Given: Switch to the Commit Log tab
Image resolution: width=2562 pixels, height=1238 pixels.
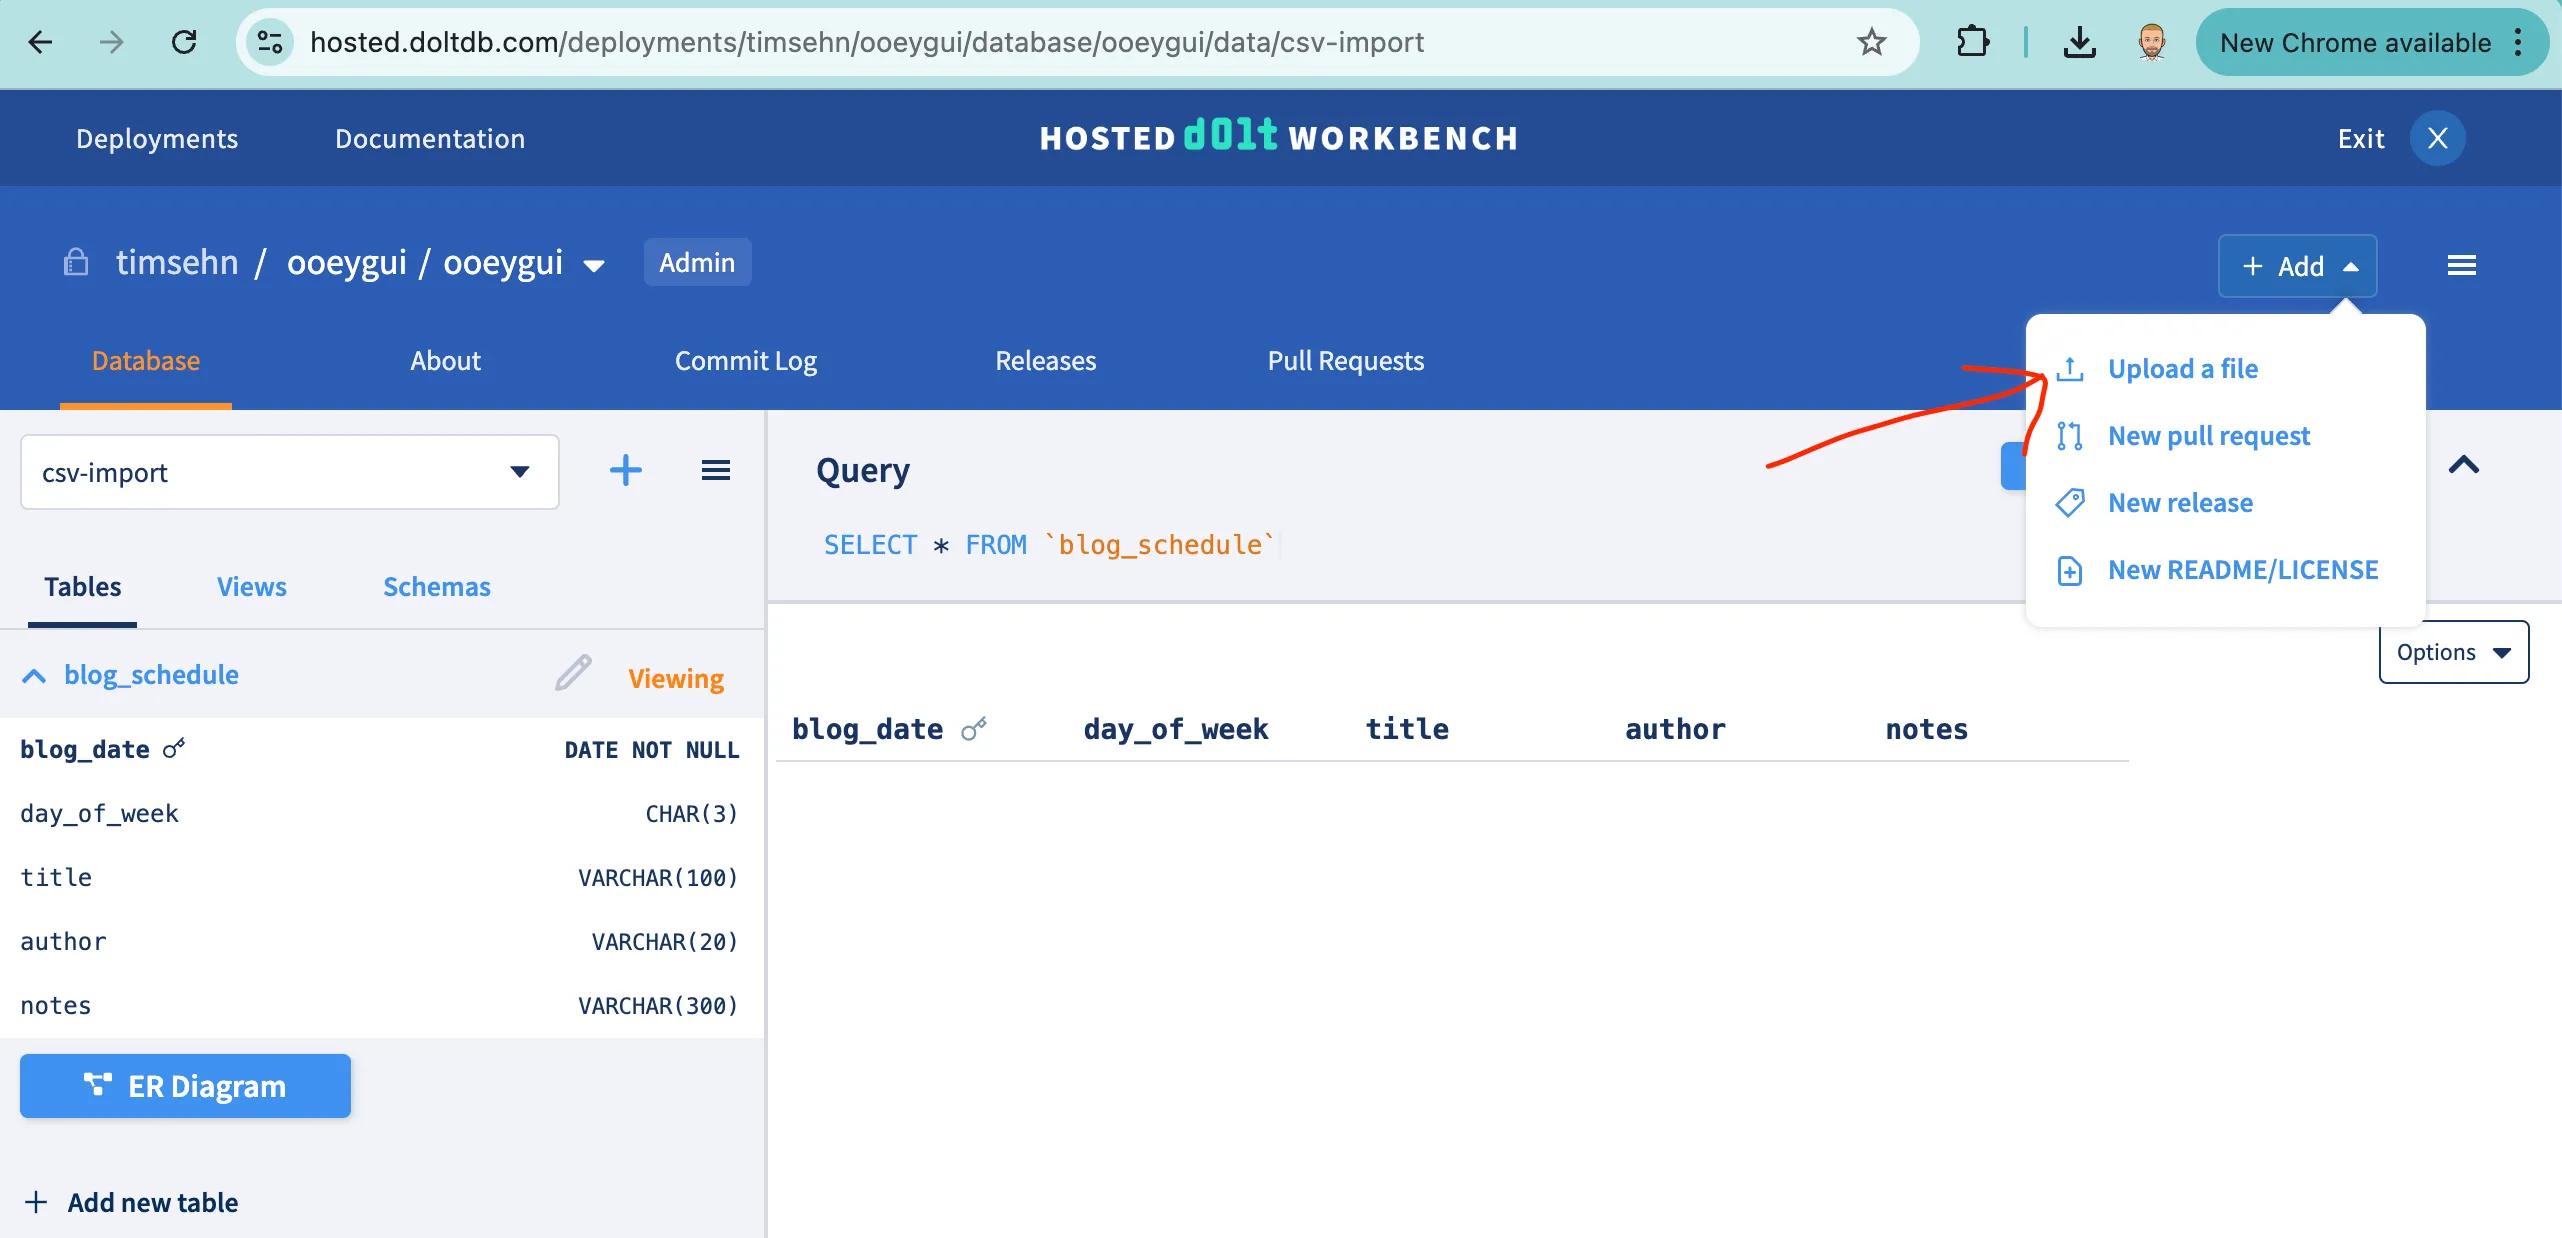Looking at the screenshot, I should pos(745,361).
